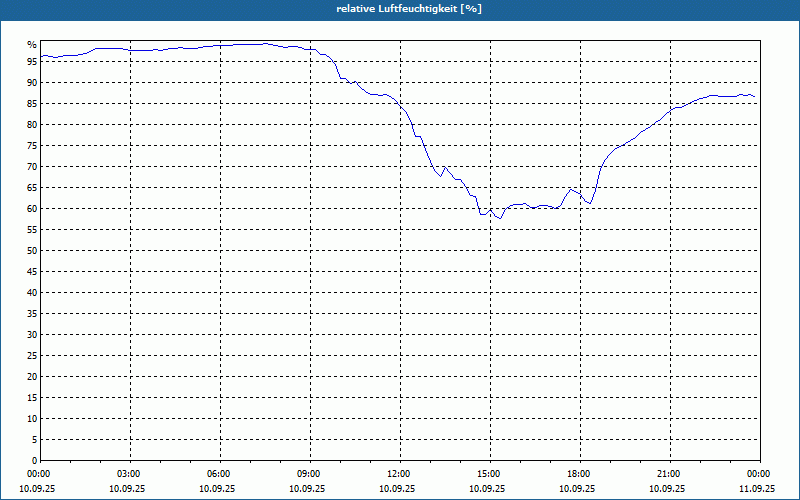Image resolution: width=800 pixels, height=500 pixels.
Task: Click the '10.09.25' date under 06:00
Action: point(217,489)
